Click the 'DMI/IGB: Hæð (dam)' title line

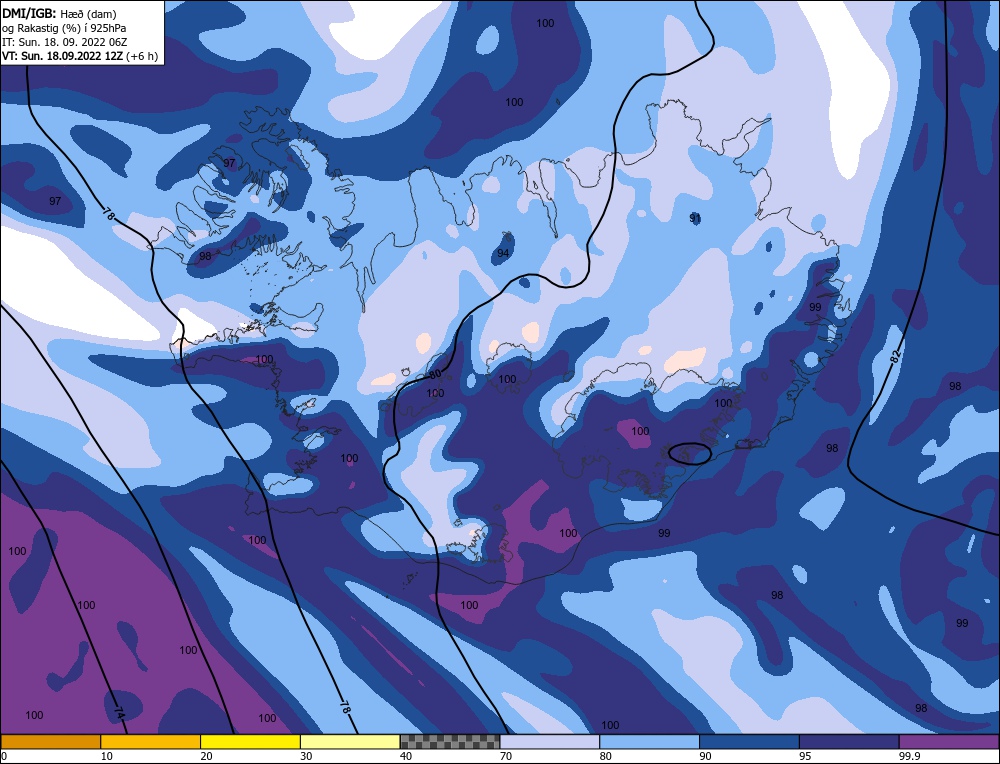(x=59, y=13)
